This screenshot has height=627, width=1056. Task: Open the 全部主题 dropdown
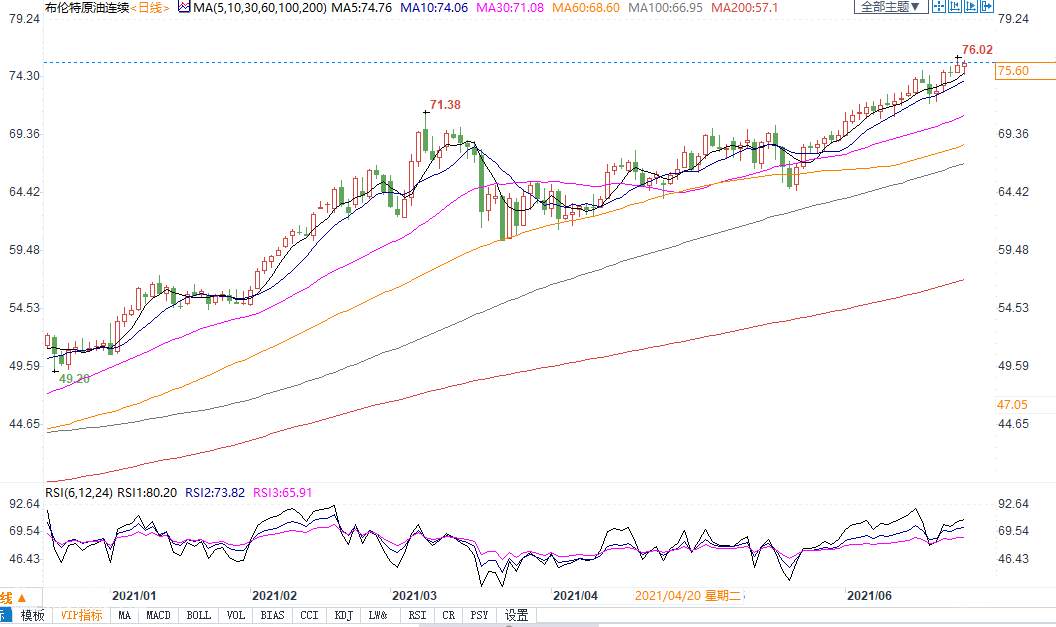pyautogui.click(x=889, y=7)
